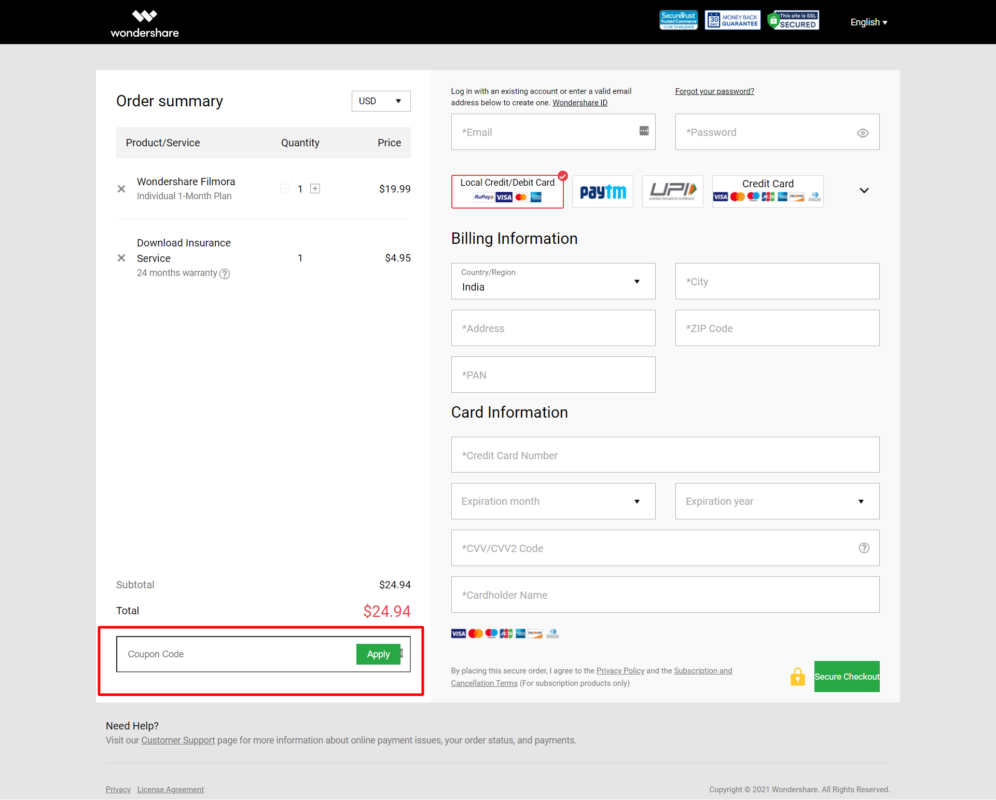Click the footer Privacy link
The height and width of the screenshot is (800, 996).
pyautogui.click(x=118, y=790)
